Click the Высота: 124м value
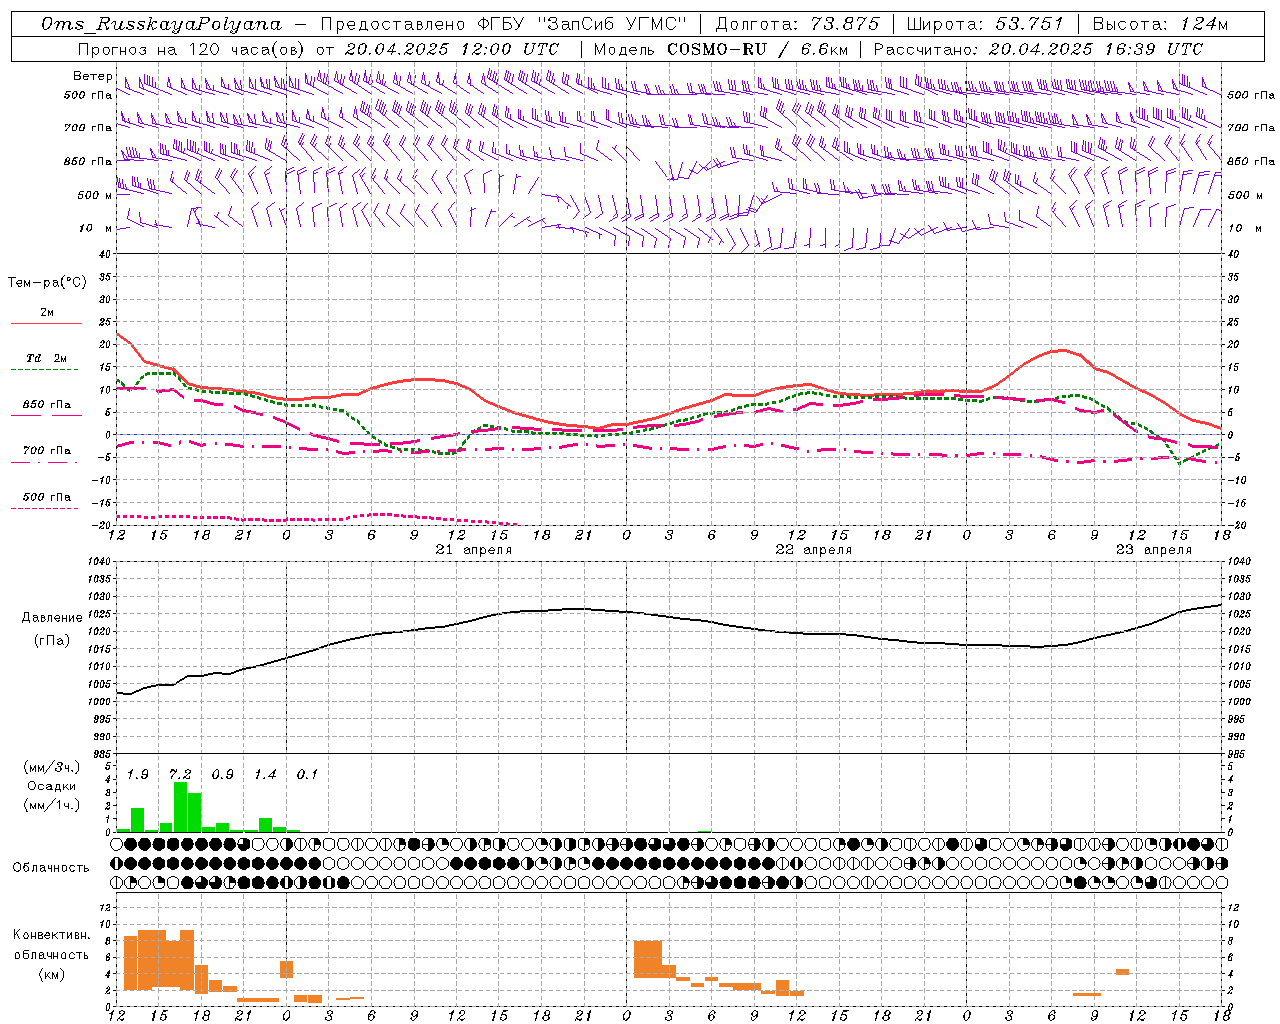Screen dimensions: 1280x1024 (x=1160, y=24)
